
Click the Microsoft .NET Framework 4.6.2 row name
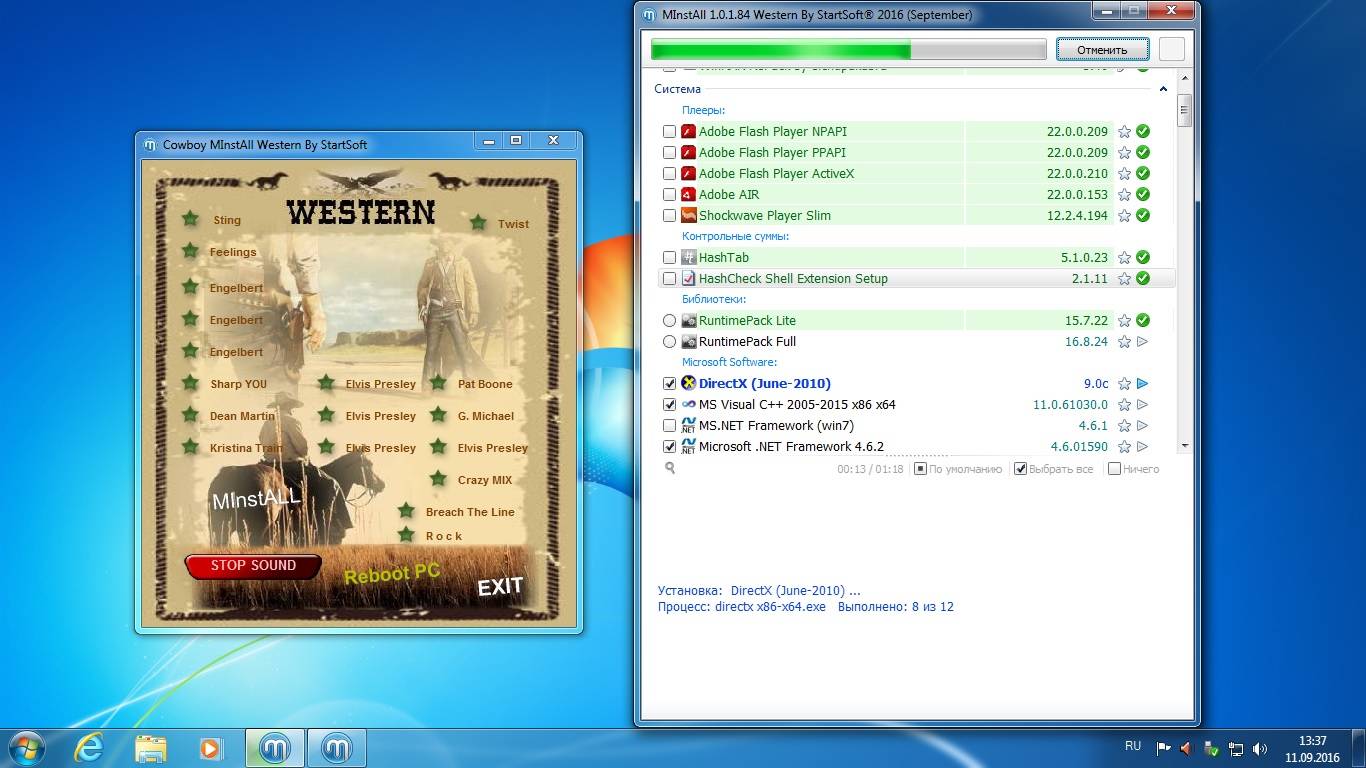tap(791, 446)
